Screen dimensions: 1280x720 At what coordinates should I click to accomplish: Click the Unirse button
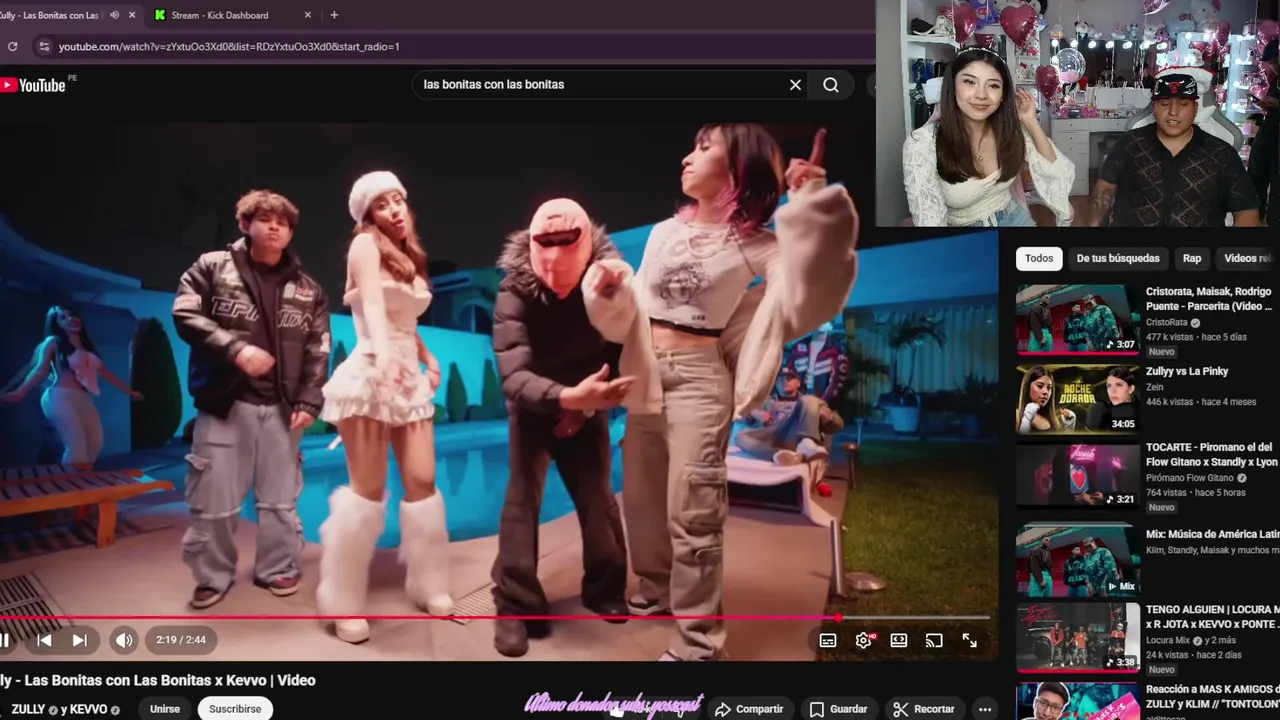(x=165, y=709)
